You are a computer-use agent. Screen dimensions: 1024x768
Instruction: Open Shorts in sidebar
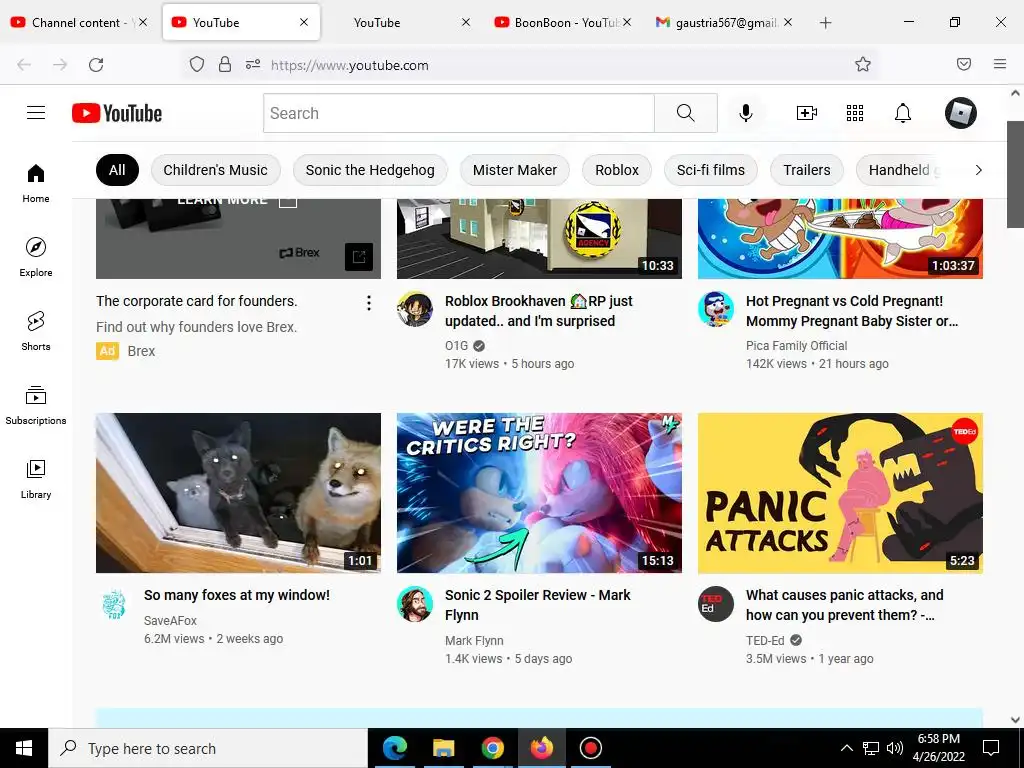(36, 331)
